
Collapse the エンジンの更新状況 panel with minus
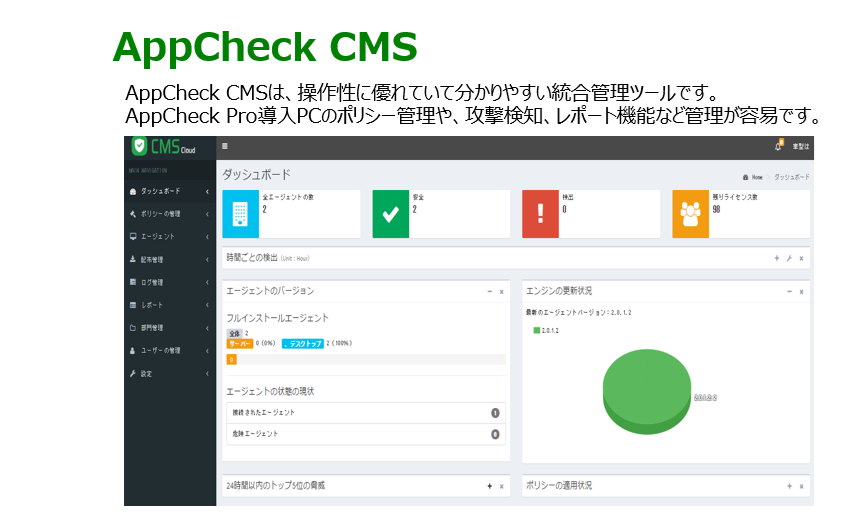[x=789, y=292]
